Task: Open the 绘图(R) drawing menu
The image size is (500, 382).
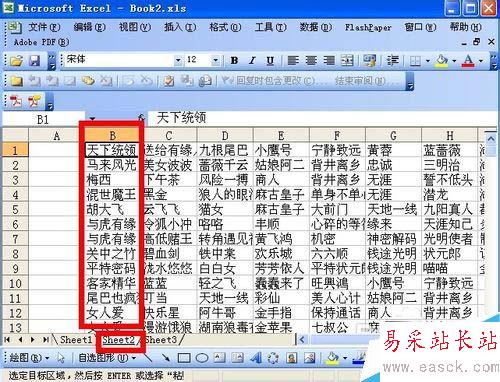Action: pos(29,358)
